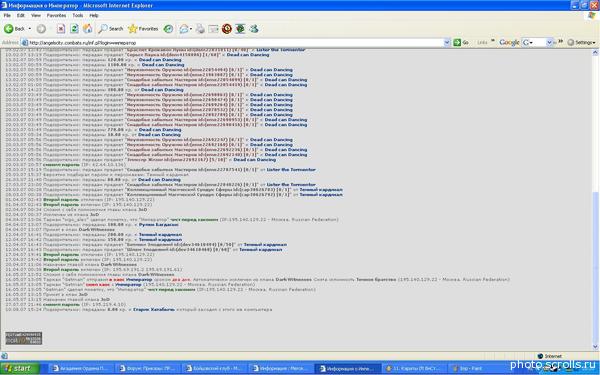
Task: Click the green Go button
Action: coord(461,42)
